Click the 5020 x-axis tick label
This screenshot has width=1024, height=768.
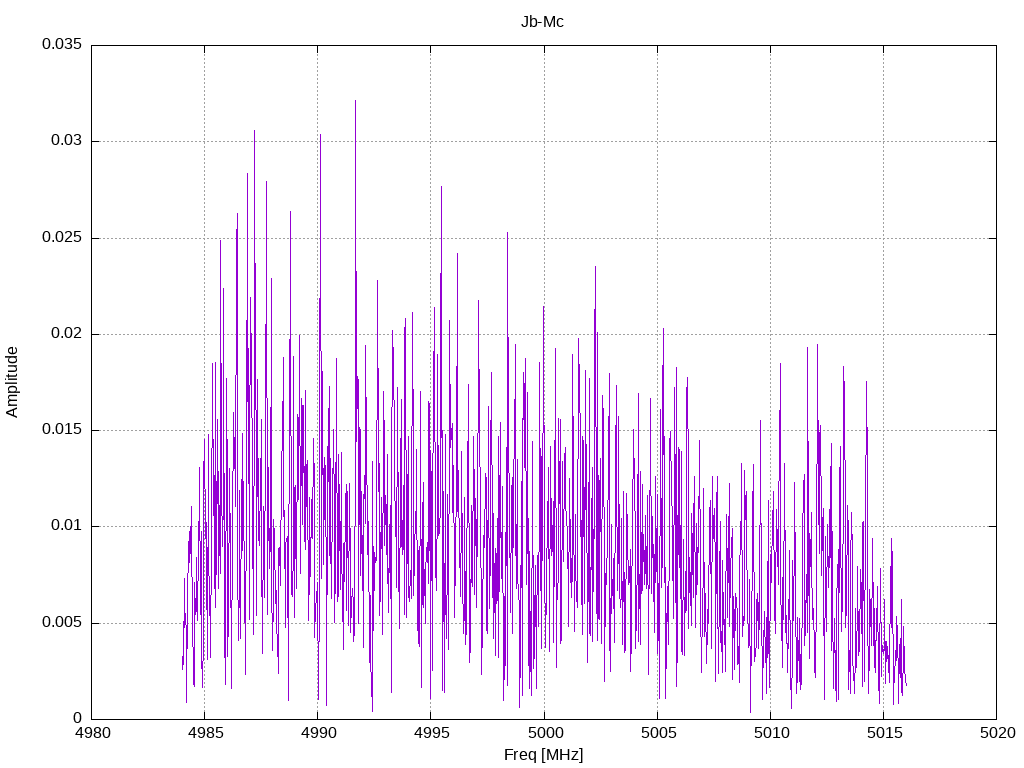point(997,733)
